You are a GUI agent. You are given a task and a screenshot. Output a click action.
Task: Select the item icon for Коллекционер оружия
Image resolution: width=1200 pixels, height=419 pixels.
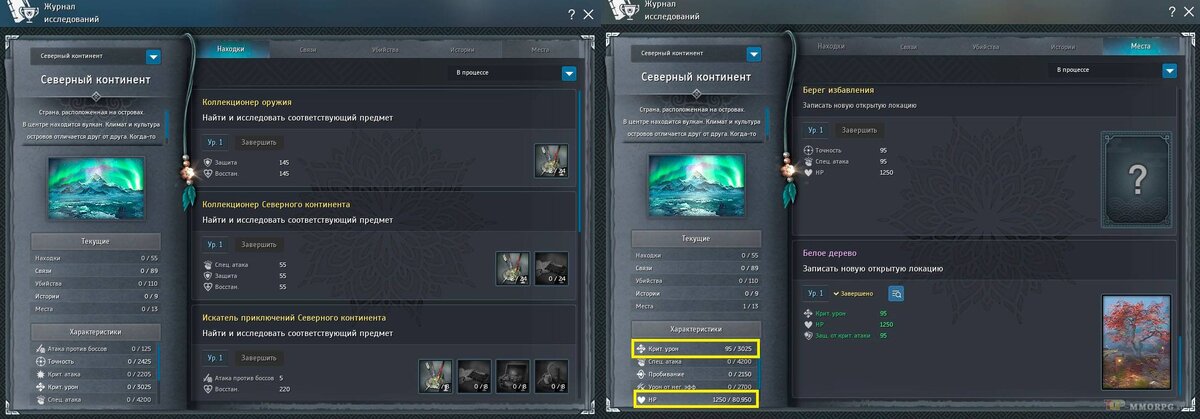[550, 160]
